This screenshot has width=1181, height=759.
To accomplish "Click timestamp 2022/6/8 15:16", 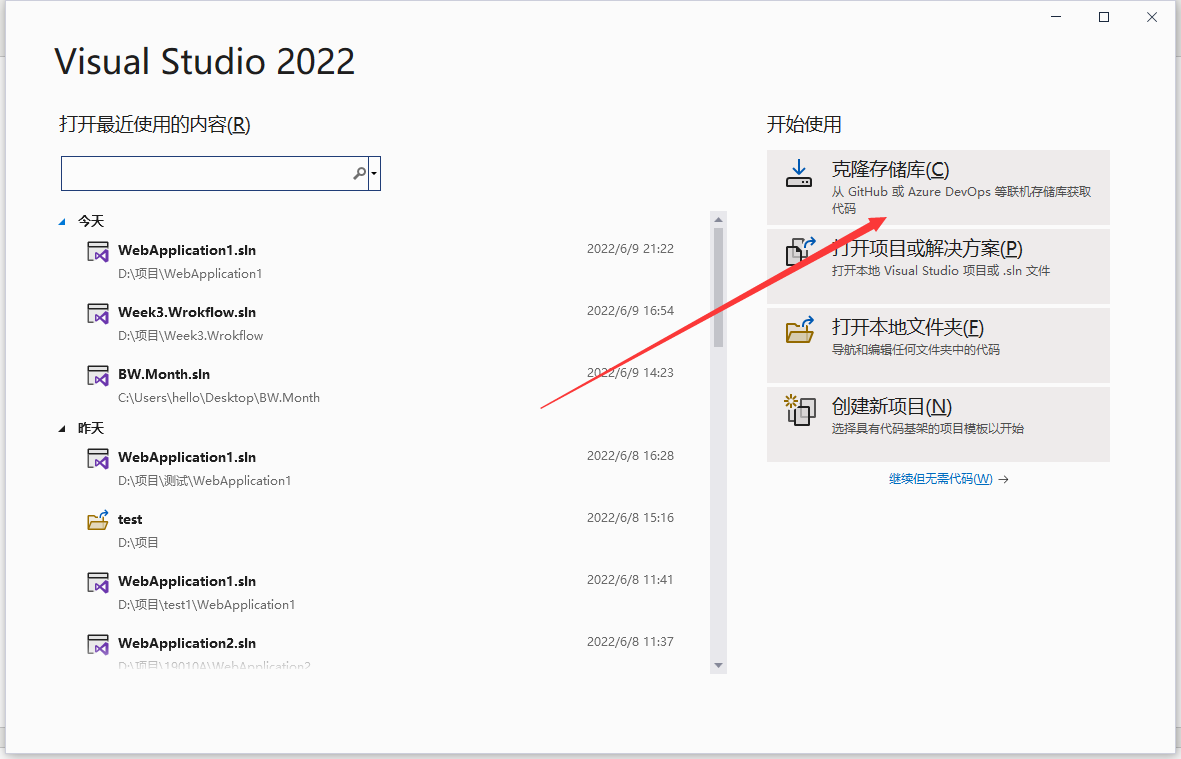I will pos(630,517).
